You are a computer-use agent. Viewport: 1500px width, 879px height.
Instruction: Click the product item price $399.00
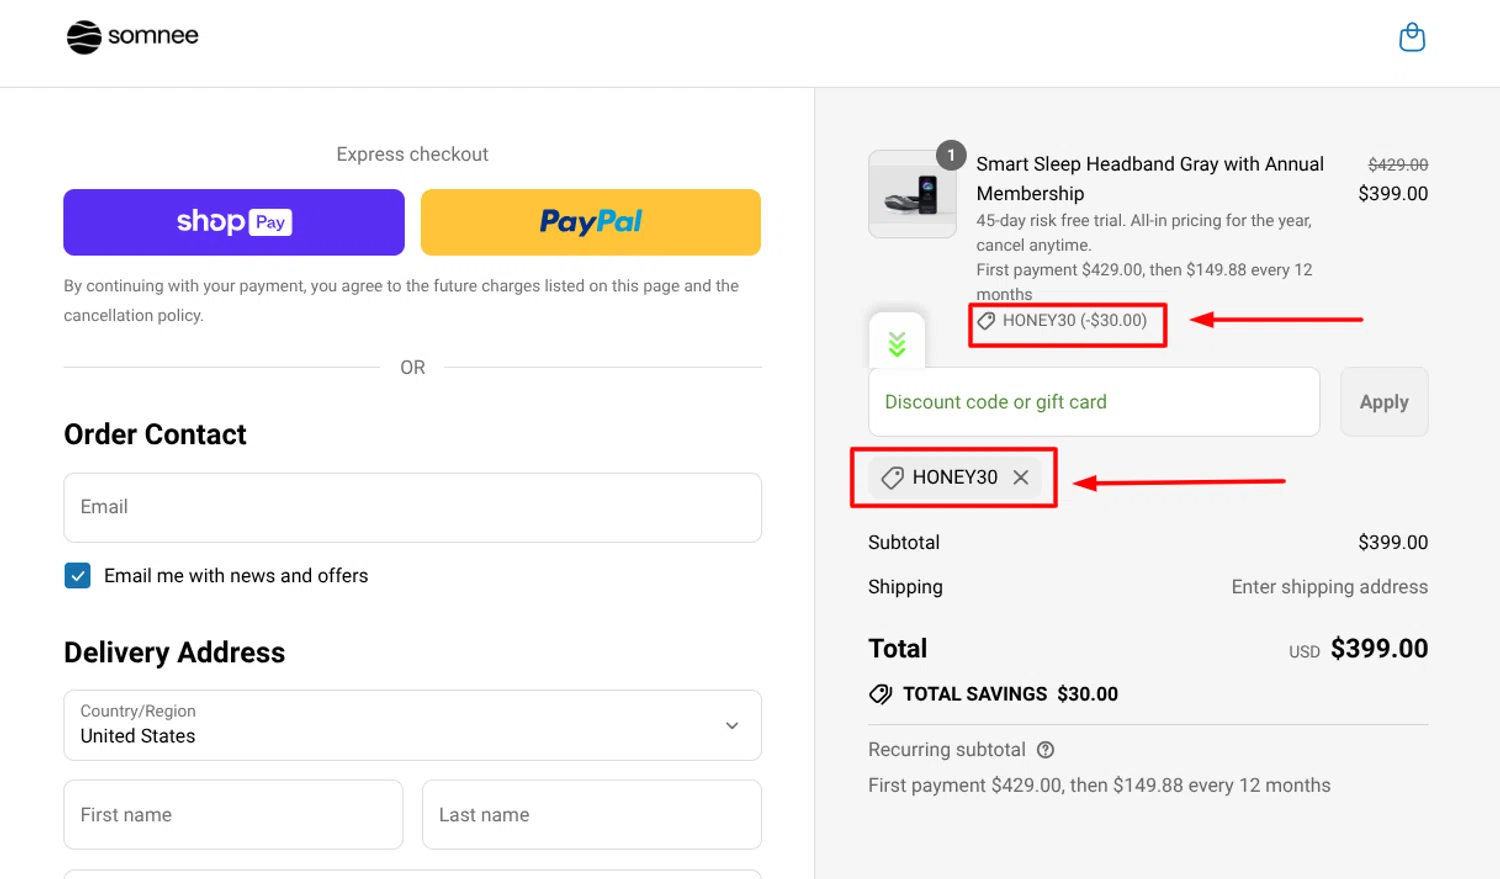1392,194
